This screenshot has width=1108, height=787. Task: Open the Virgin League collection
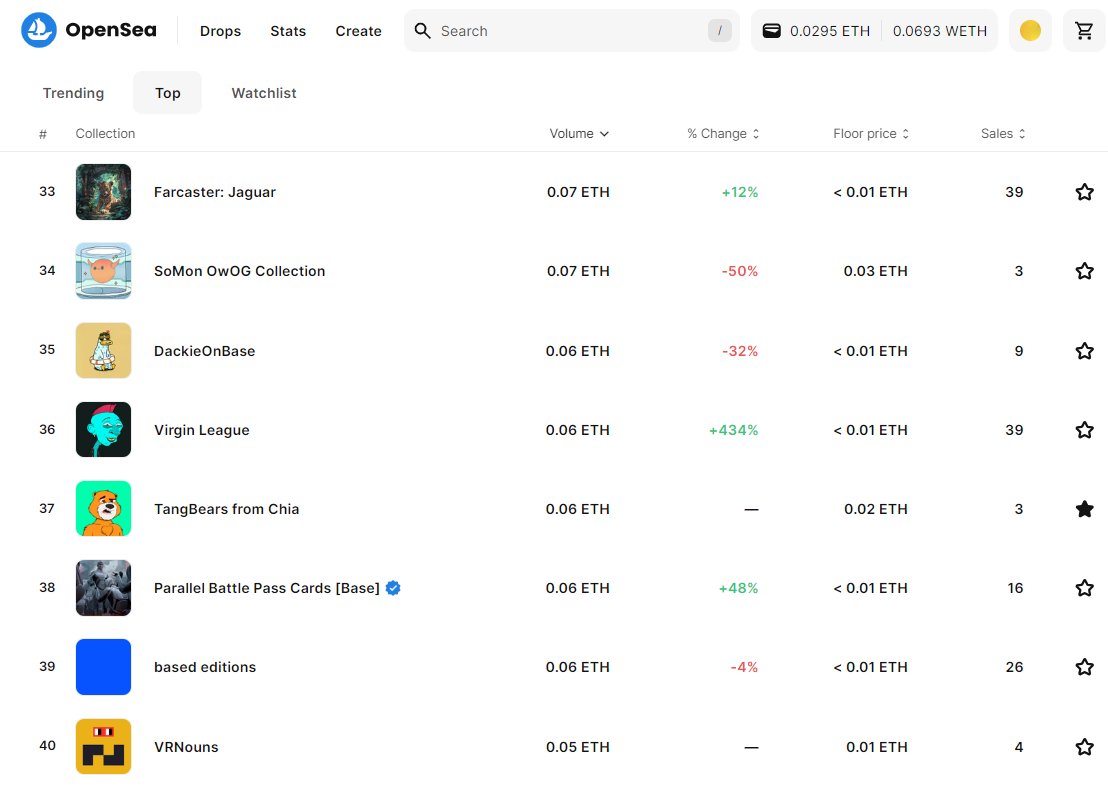coord(201,430)
